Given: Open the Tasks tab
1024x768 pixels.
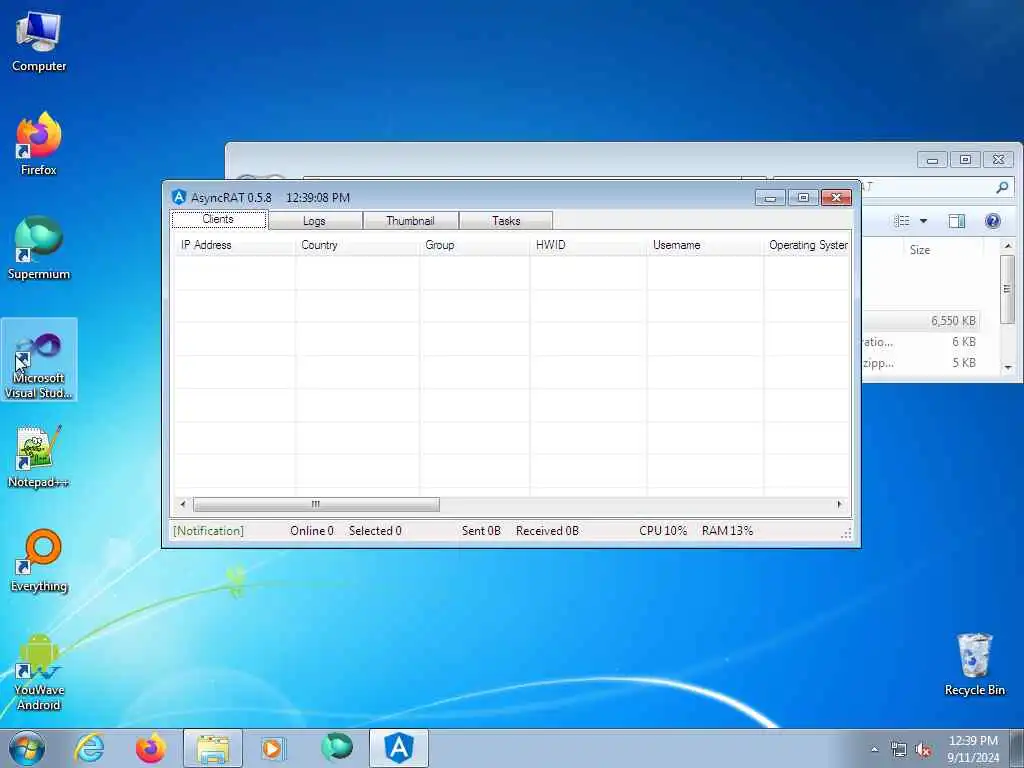Looking at the screenshot, I should click(x=506, y=221).
